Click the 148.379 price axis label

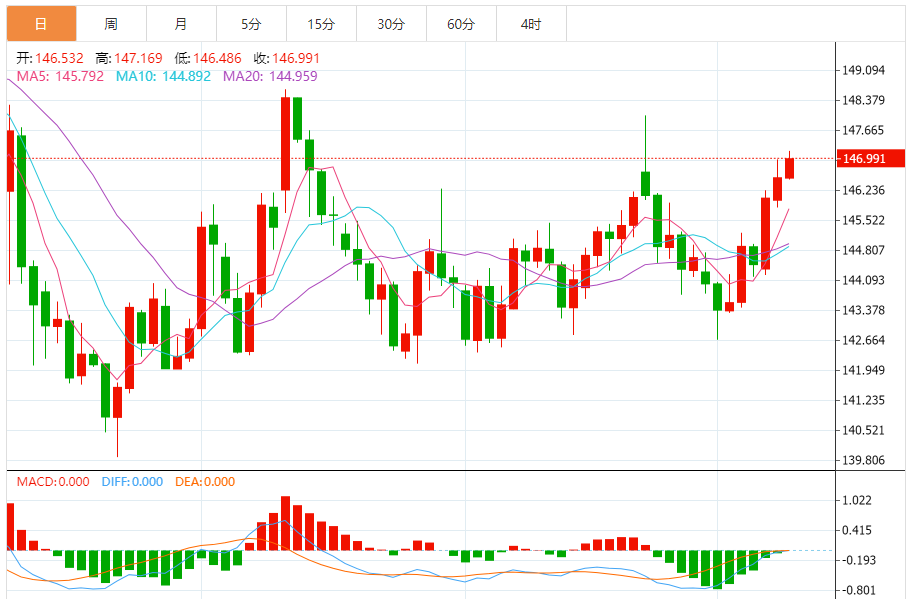(x=863, y=100)
